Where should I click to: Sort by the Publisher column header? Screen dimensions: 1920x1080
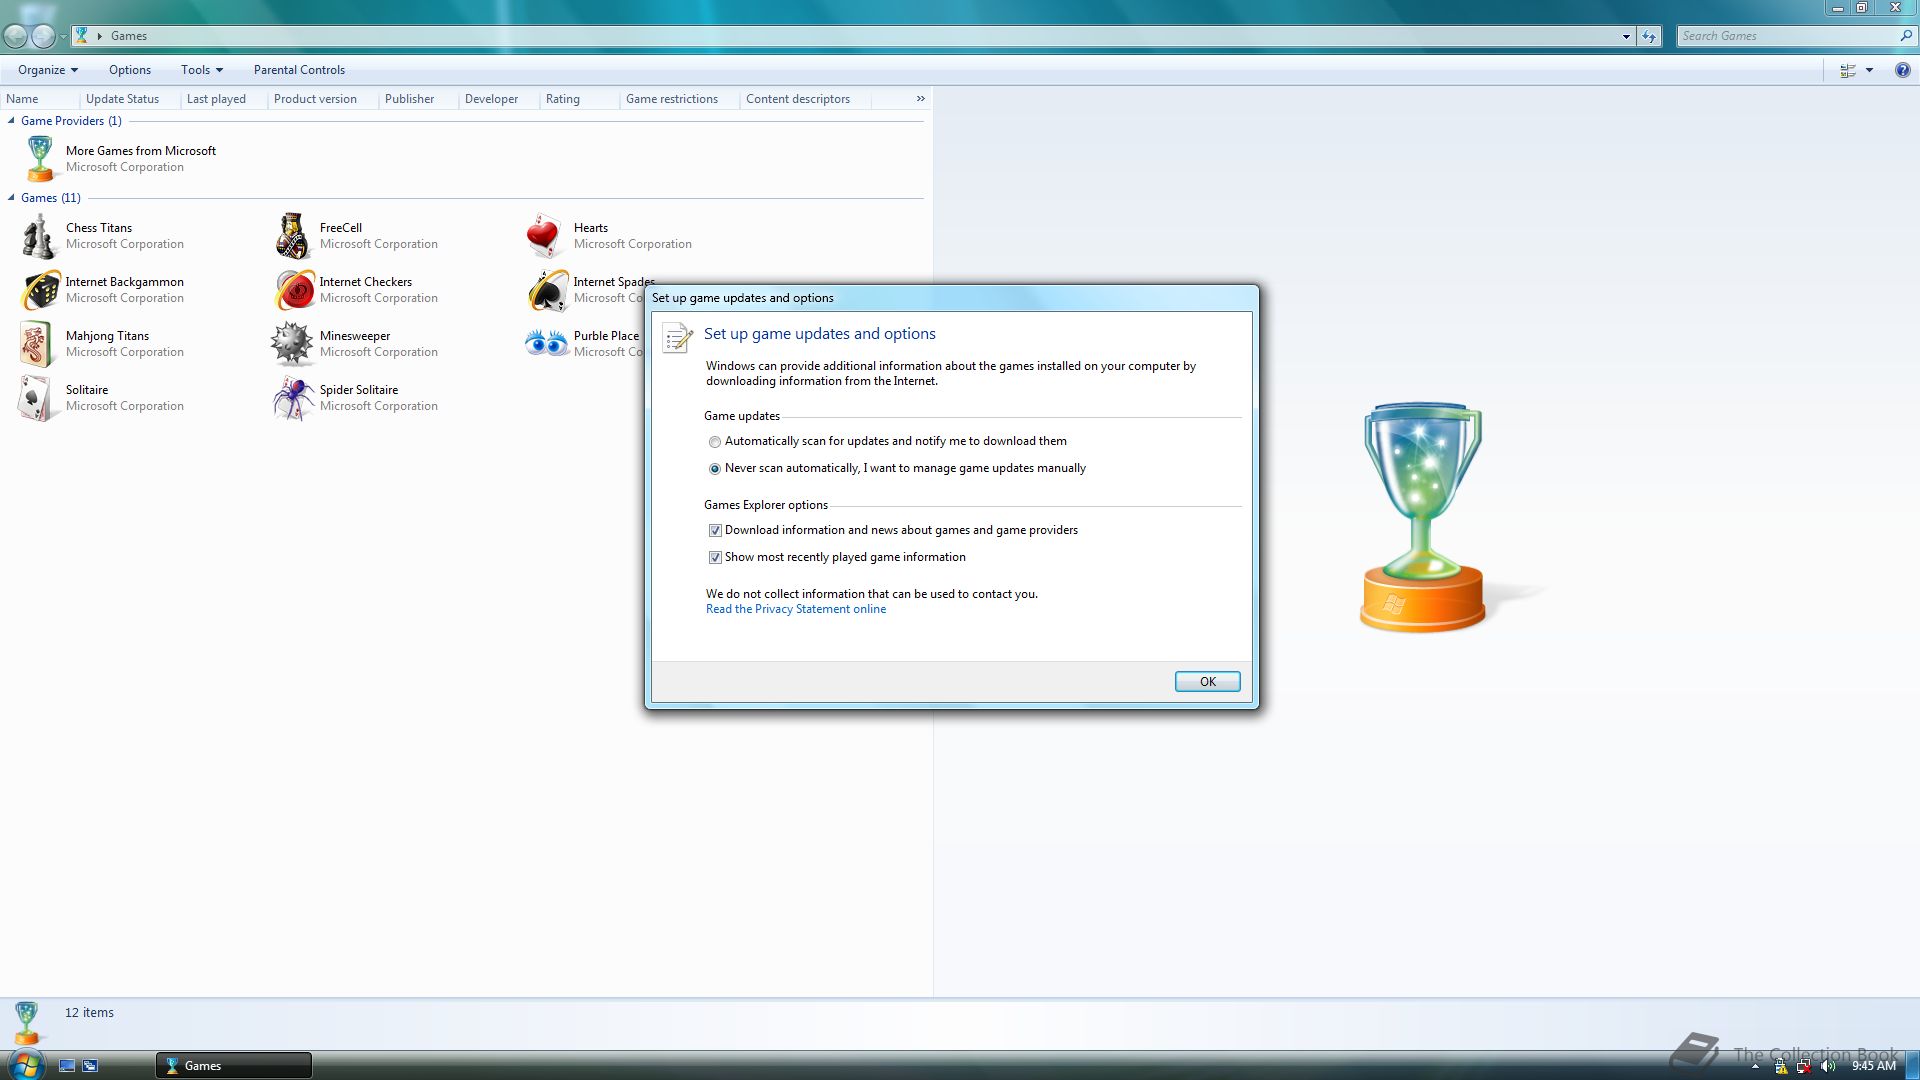tap(419, 99)
